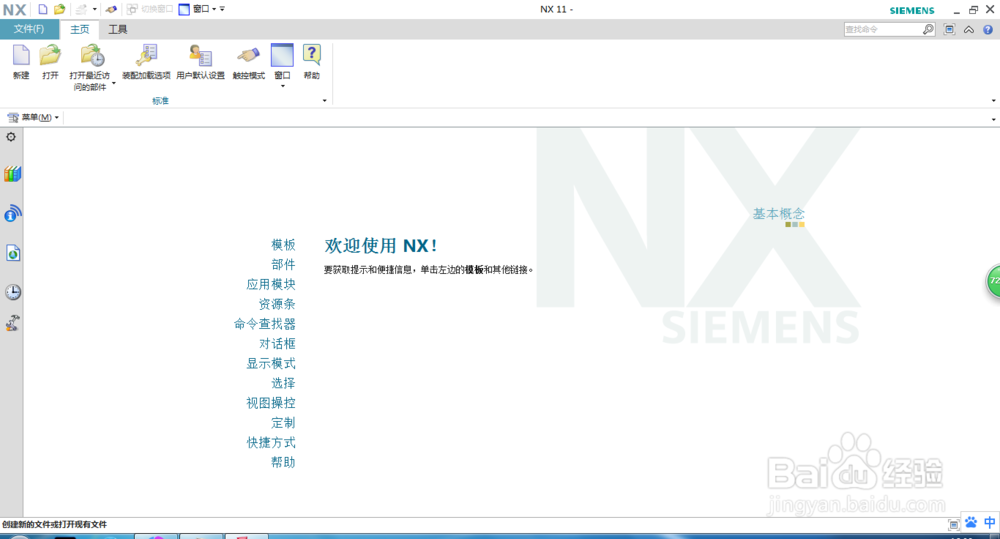Expand the 标准 group options arrow
This screenshot has width=1000, height=539.
point(325,101)
